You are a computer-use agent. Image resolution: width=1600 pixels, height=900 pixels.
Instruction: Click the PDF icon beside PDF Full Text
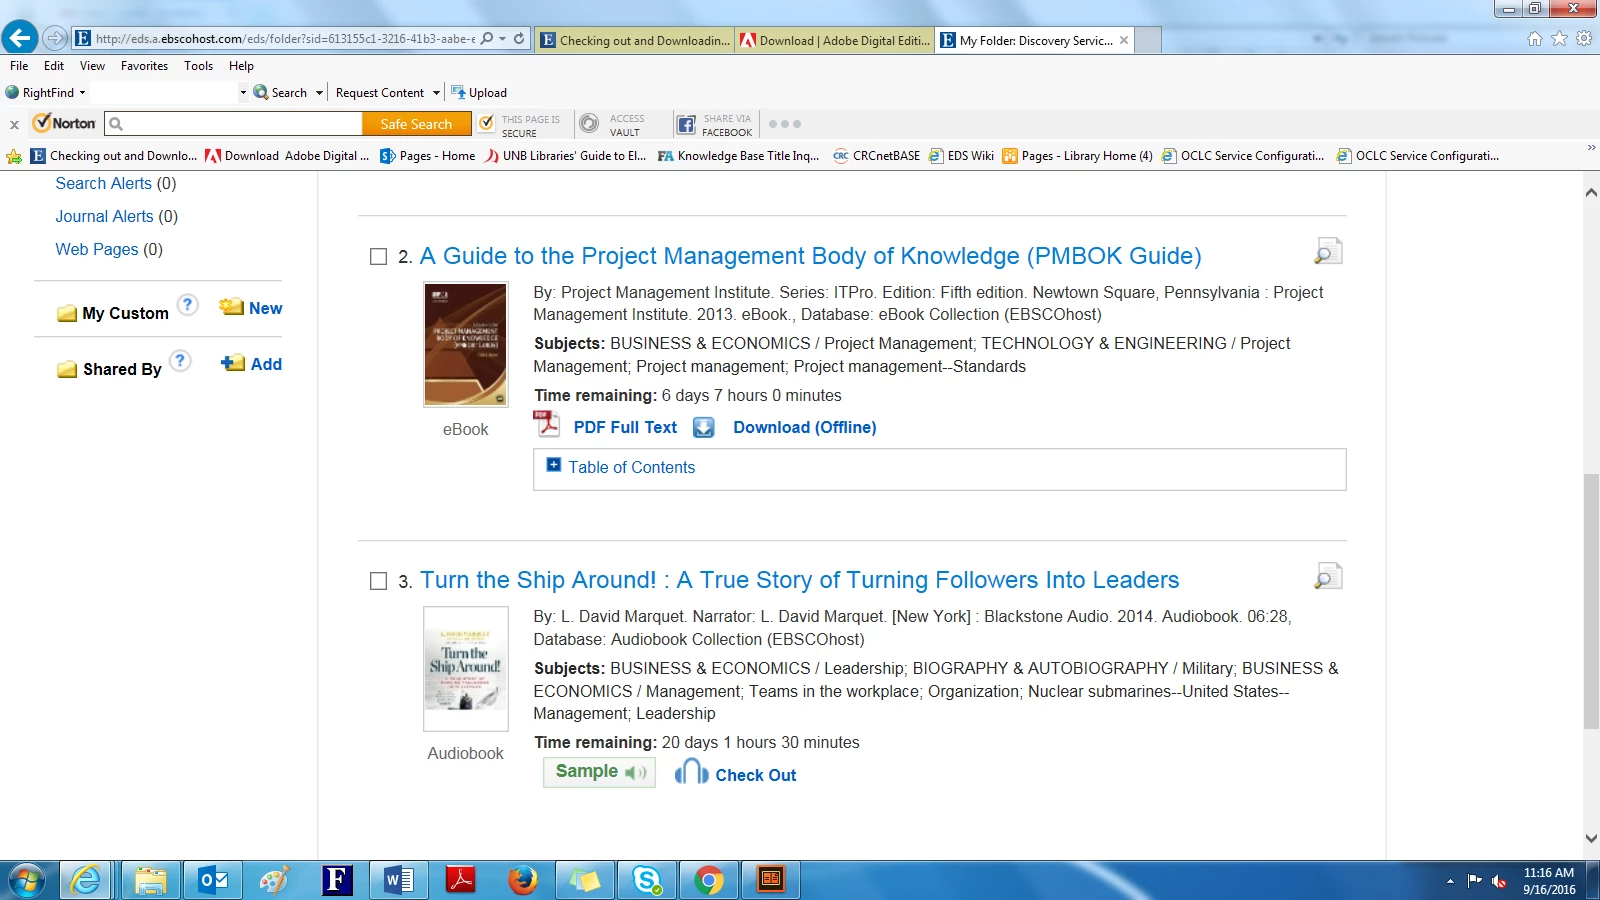(x=546, y=424)
